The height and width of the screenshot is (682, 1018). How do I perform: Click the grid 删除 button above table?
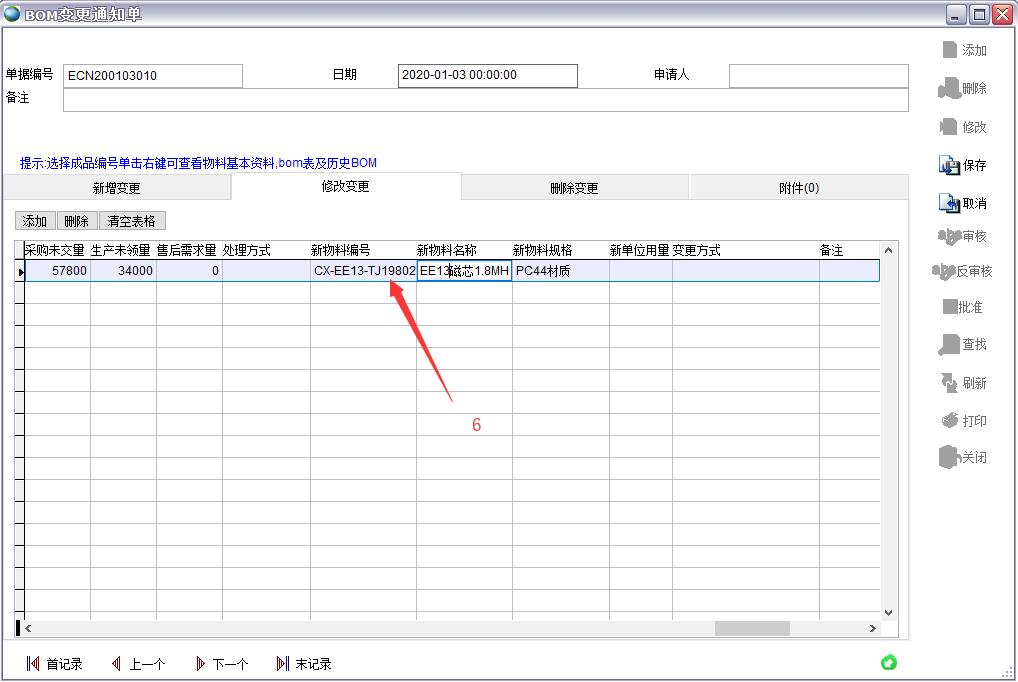coord(76,221)
